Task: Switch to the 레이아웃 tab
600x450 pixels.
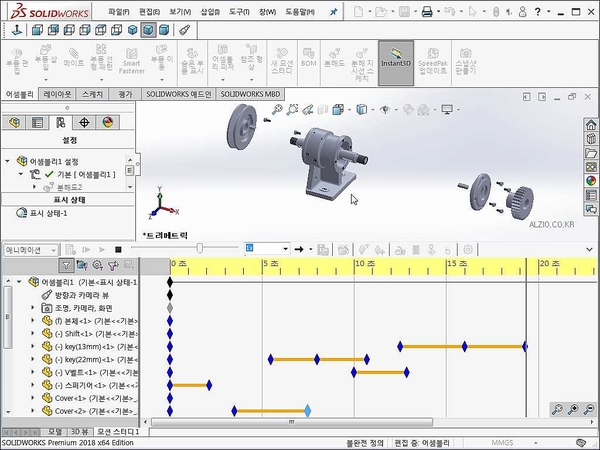Action: point(57,94)
